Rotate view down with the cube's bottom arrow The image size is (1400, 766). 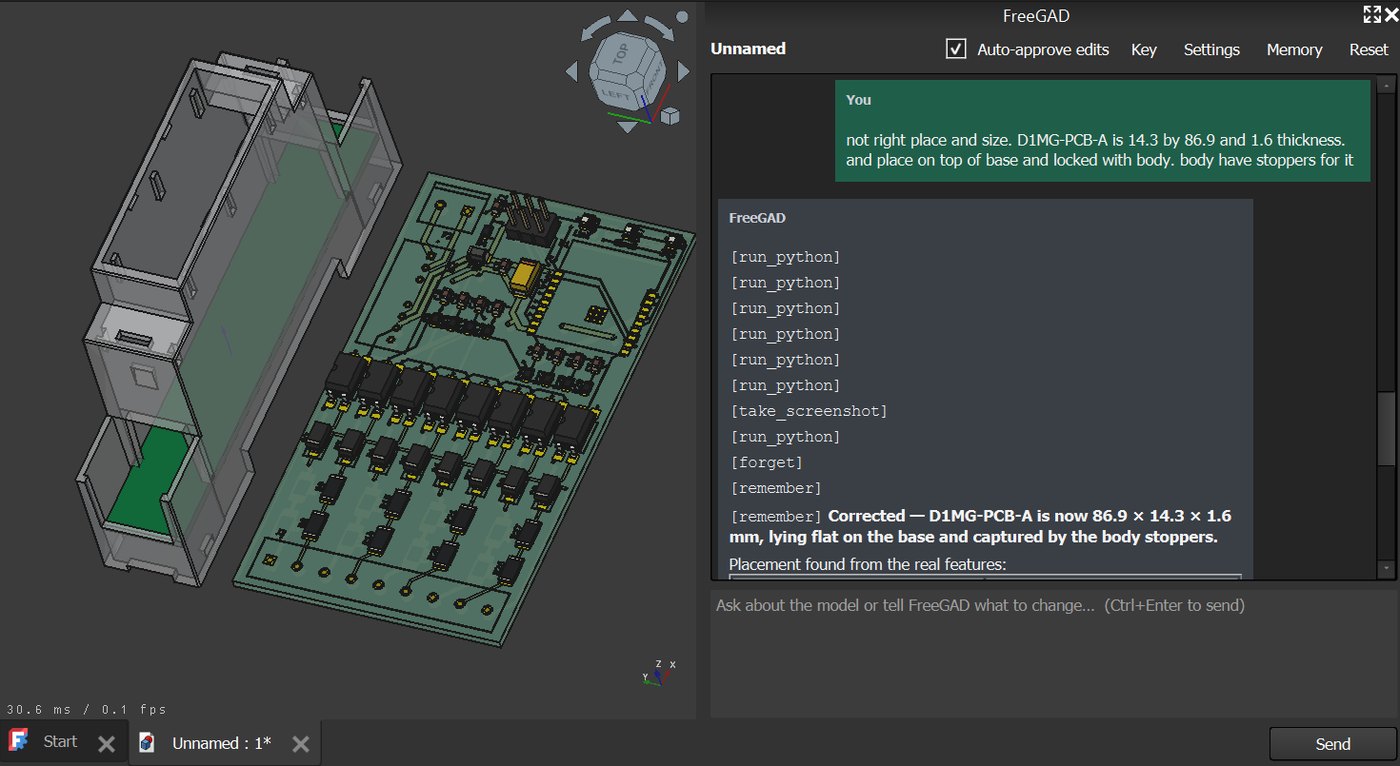click(x=627, y=127)
